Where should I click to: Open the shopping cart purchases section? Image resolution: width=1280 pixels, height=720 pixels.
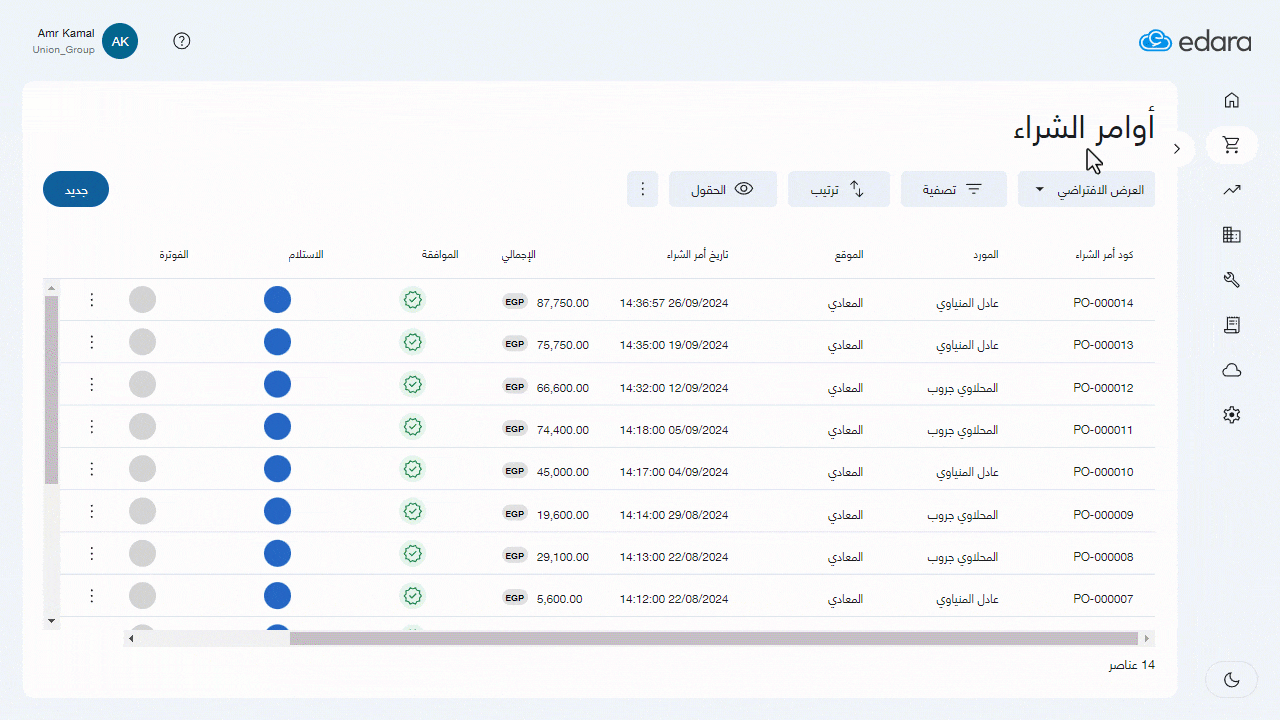tap(1232, 145)
